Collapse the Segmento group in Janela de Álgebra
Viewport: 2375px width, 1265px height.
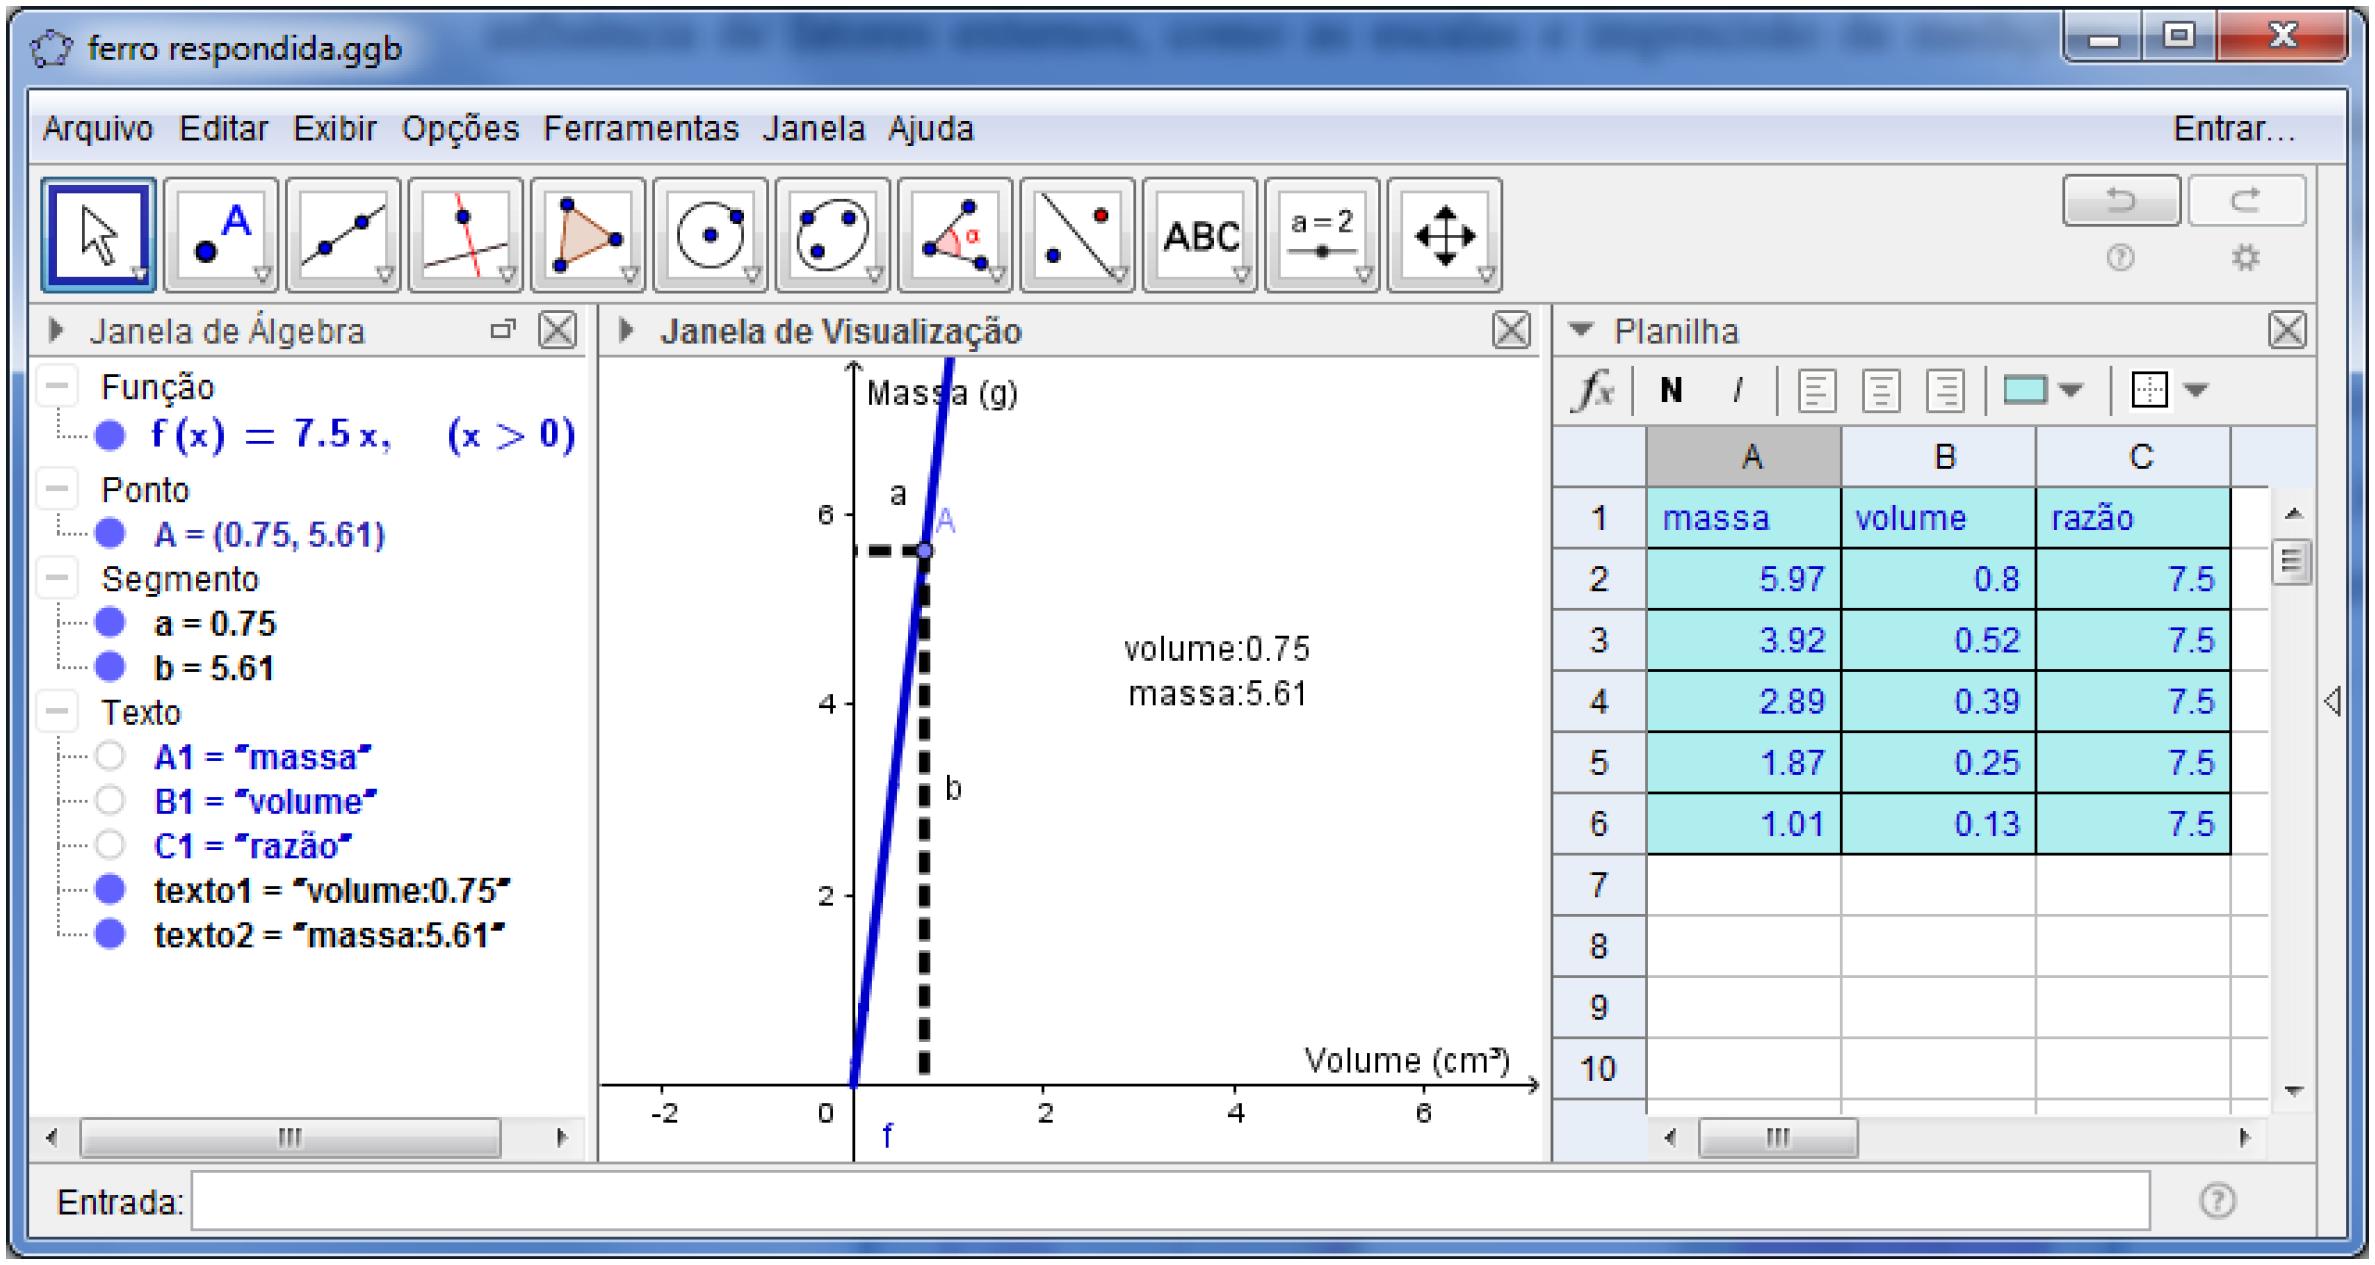57,578
